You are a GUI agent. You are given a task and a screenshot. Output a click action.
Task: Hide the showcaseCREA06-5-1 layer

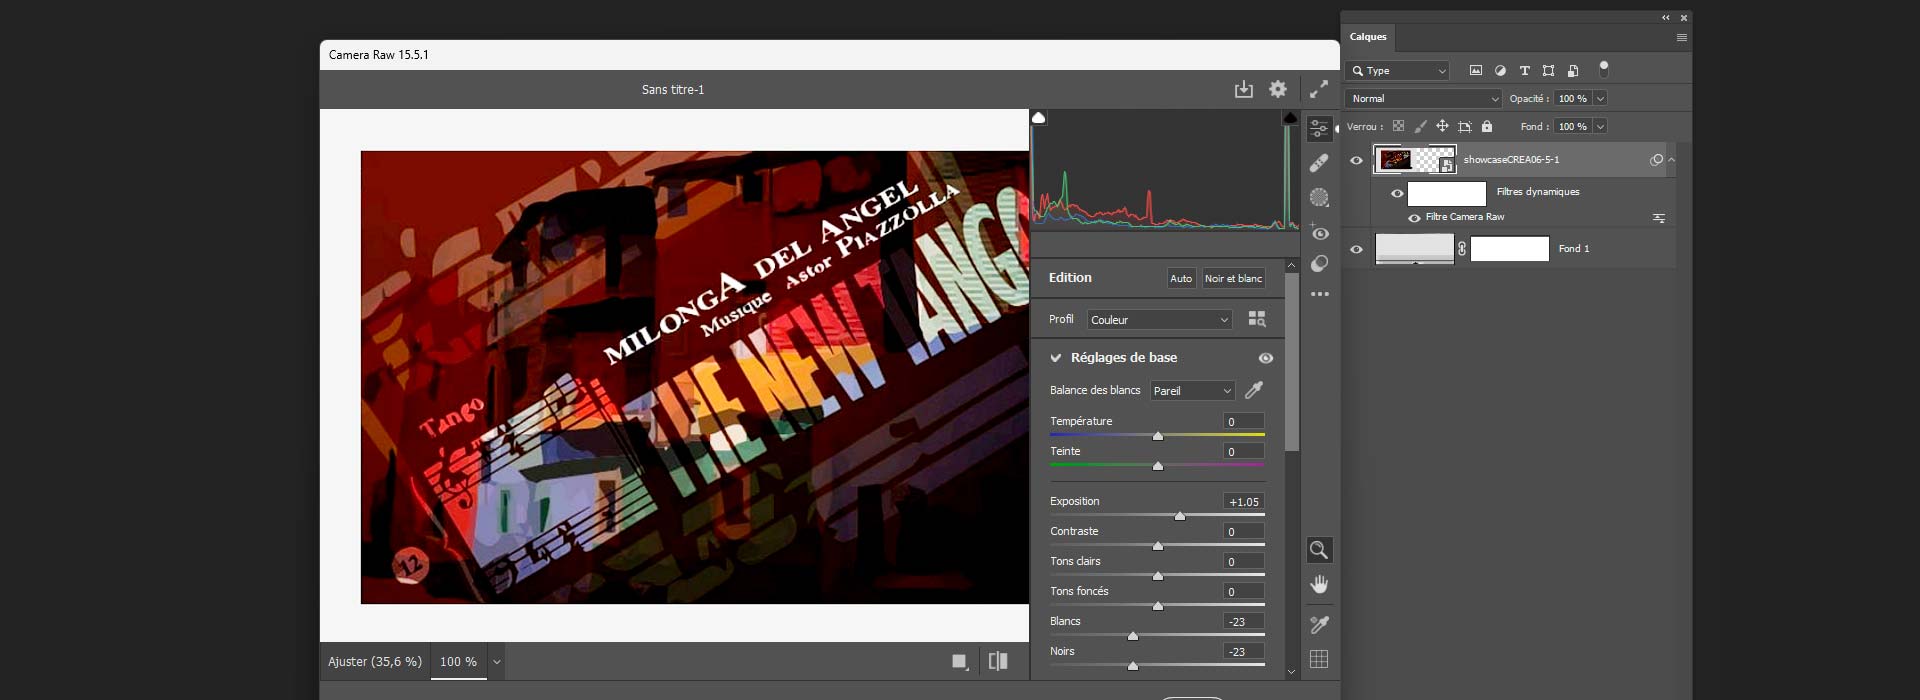[x=1356, y=160]
